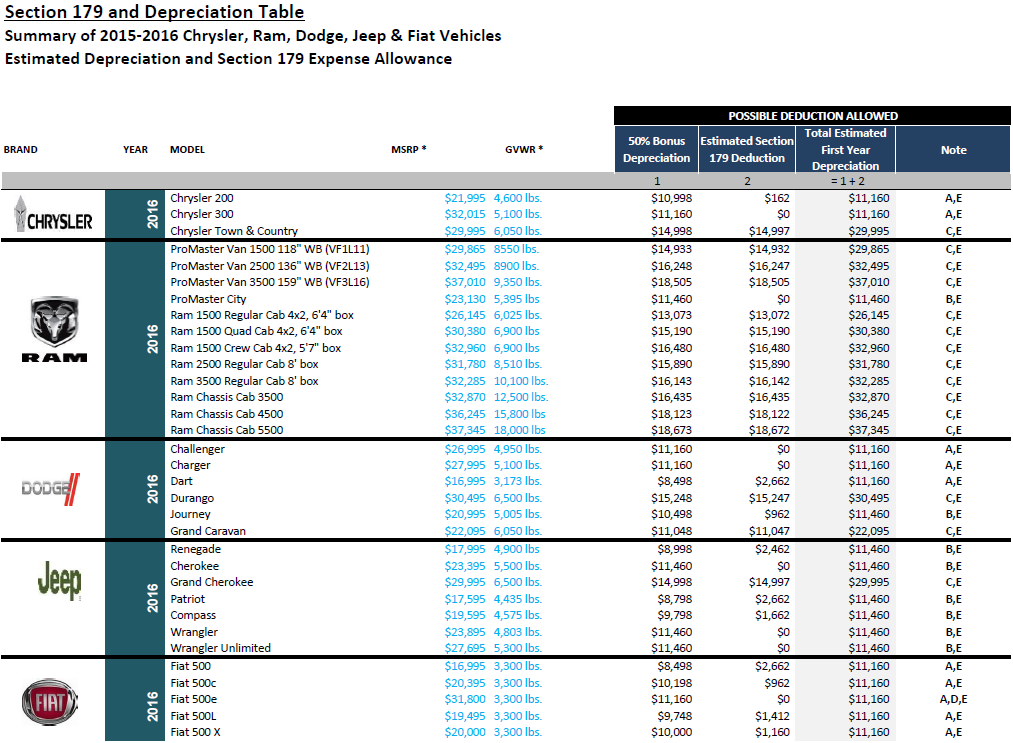This screenshot has width=1013, height=743.
Task: Click the 'GVWR *' column header
Action: point(524,149)
